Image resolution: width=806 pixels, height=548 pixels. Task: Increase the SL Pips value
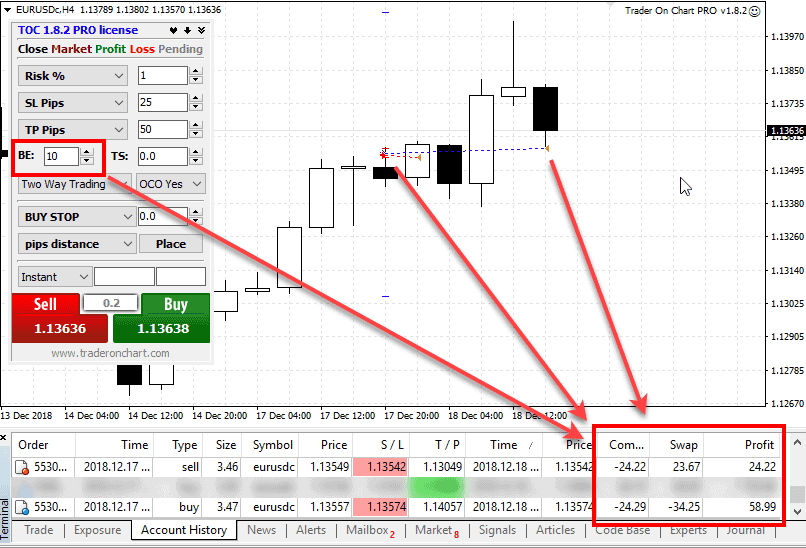pyautogui.click(x=195, y=98)
